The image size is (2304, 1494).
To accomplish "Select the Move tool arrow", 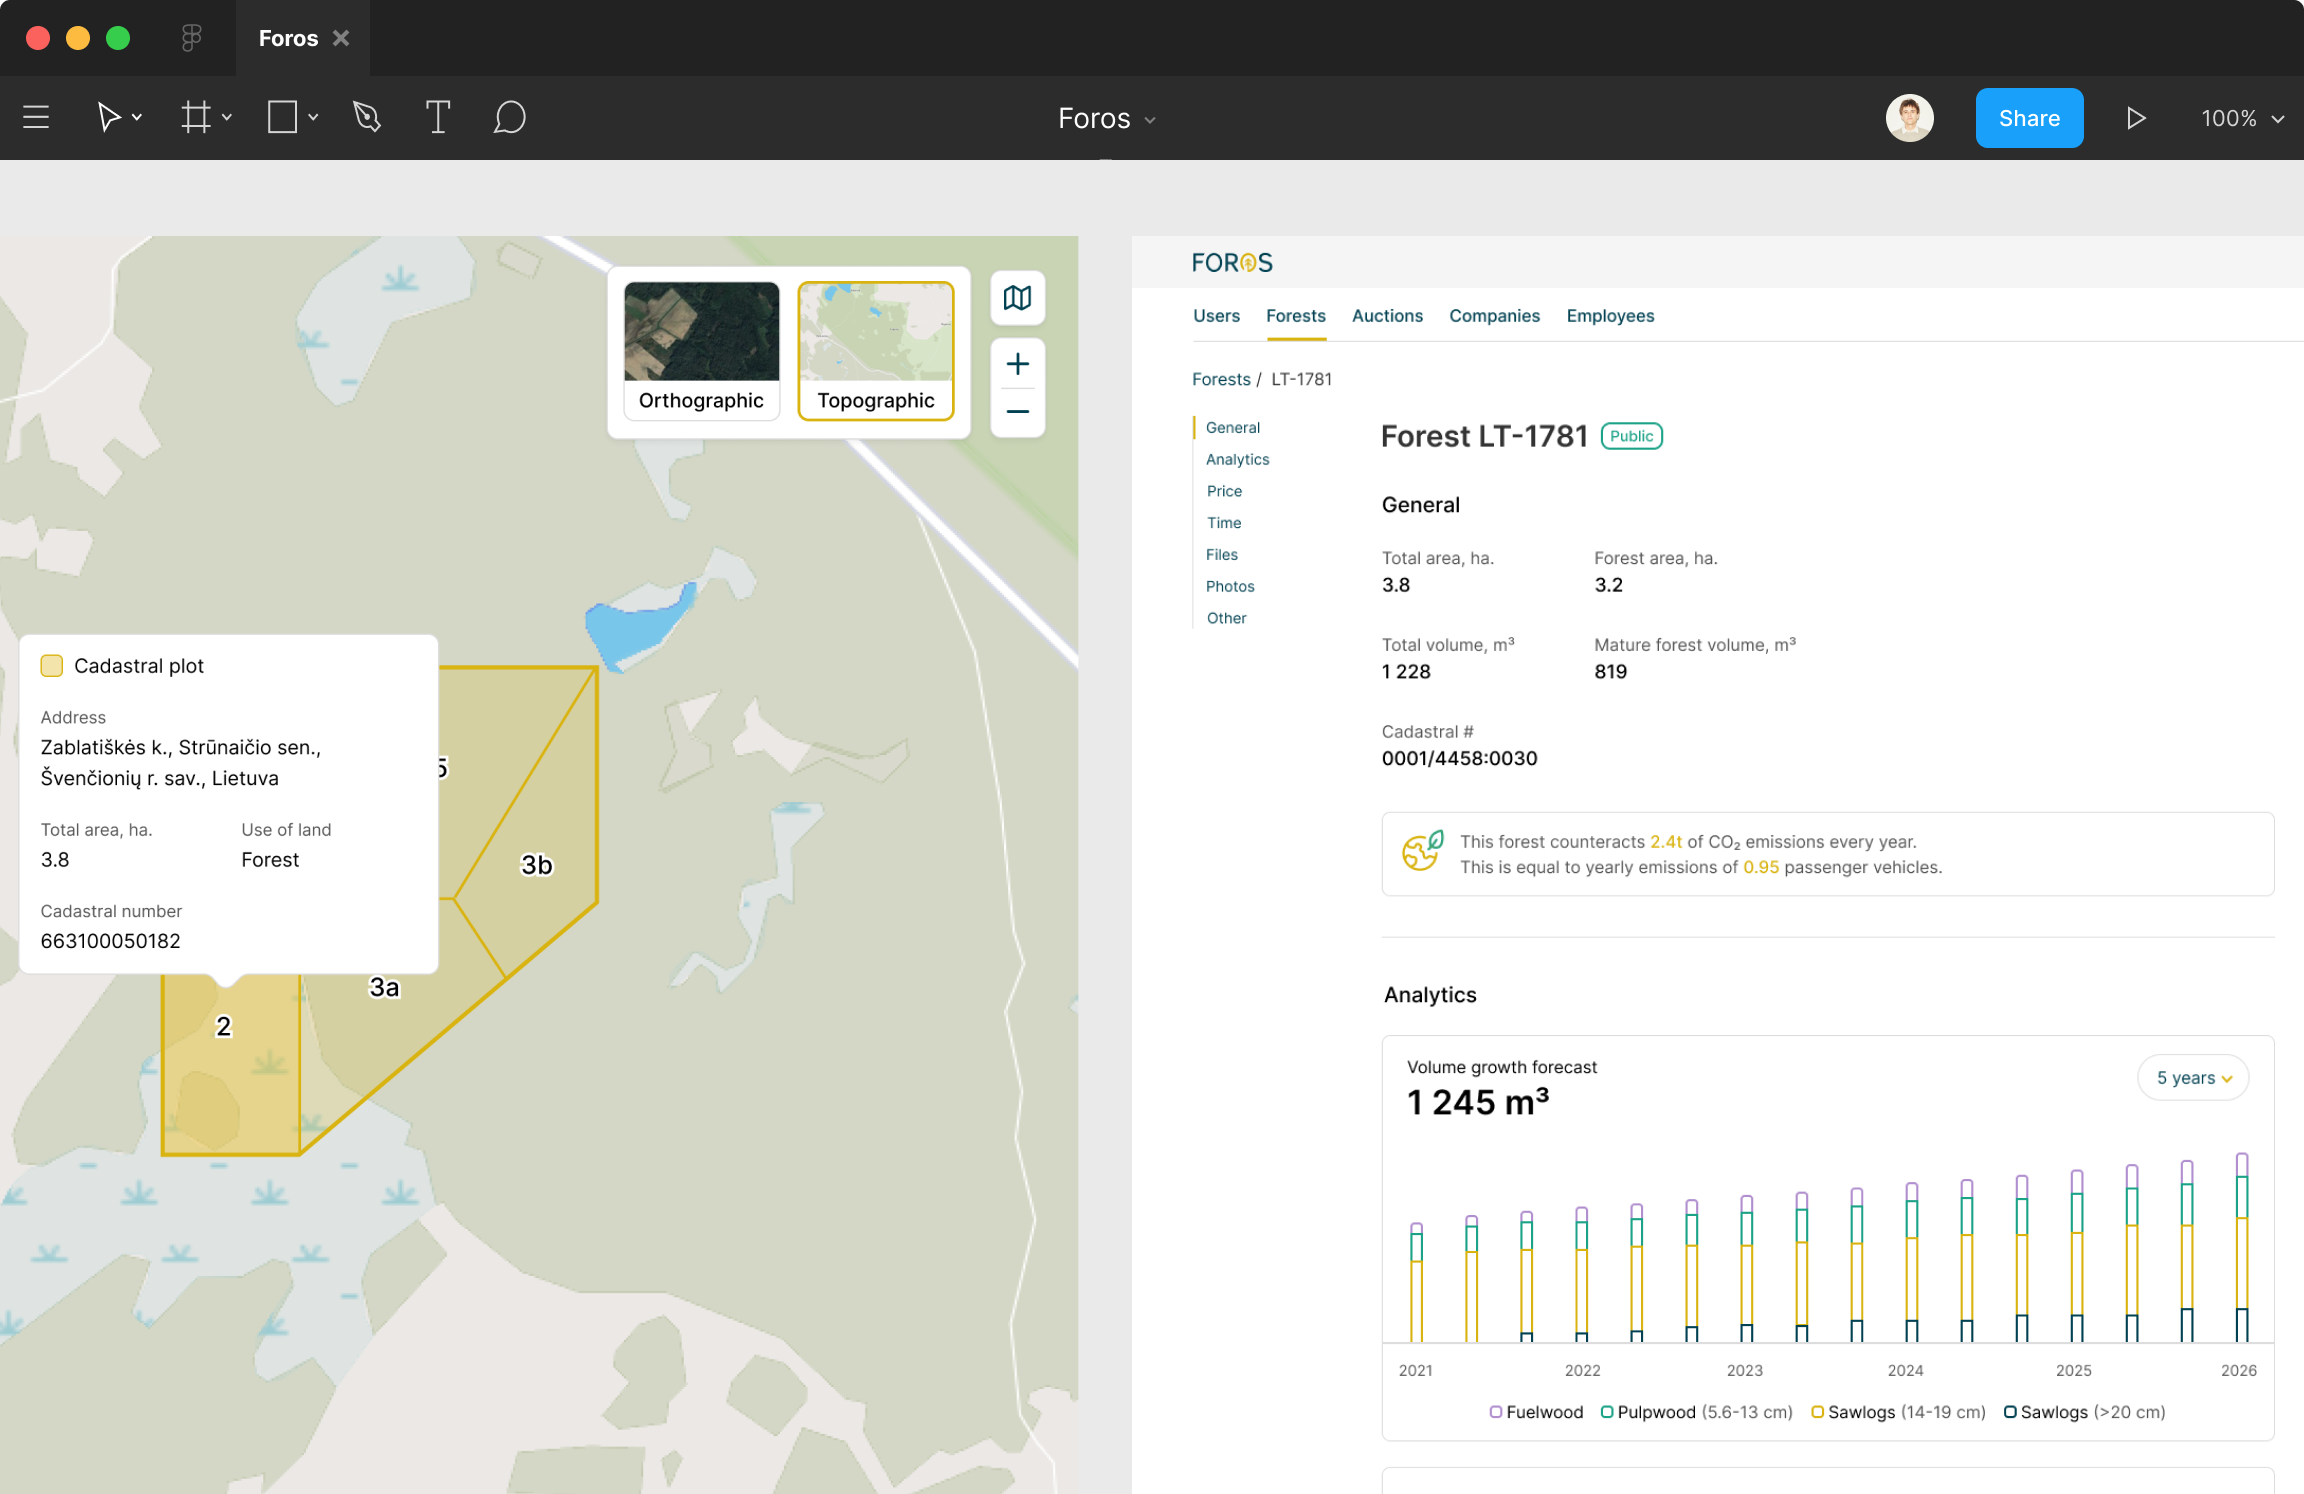I will pyautogui.click(x=108, y=118).
